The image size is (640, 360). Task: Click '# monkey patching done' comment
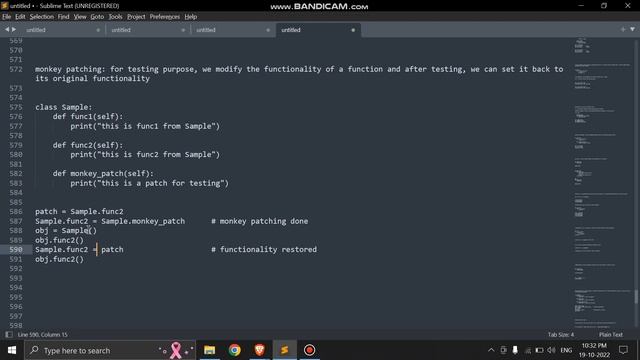(x=260, y=221)
